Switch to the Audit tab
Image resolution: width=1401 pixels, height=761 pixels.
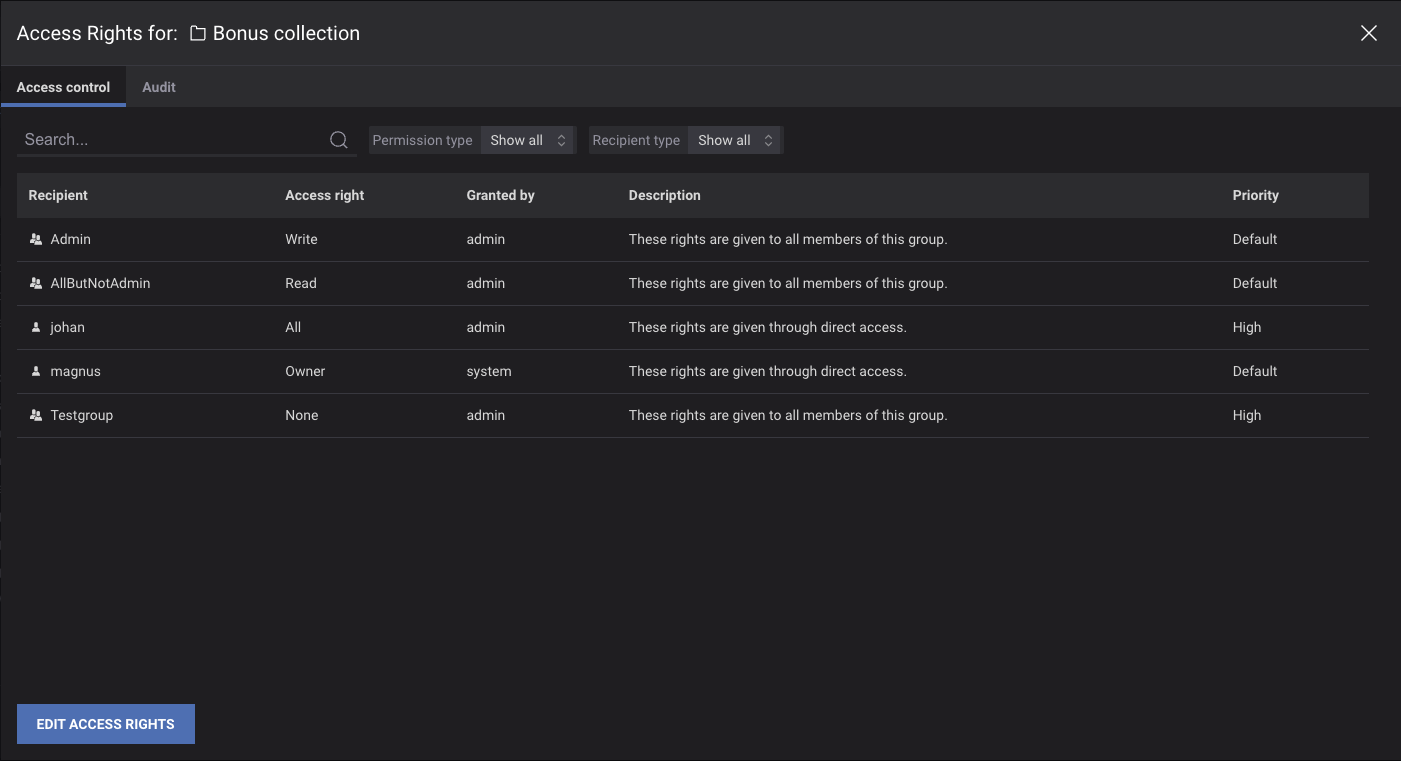pos(159,87)
